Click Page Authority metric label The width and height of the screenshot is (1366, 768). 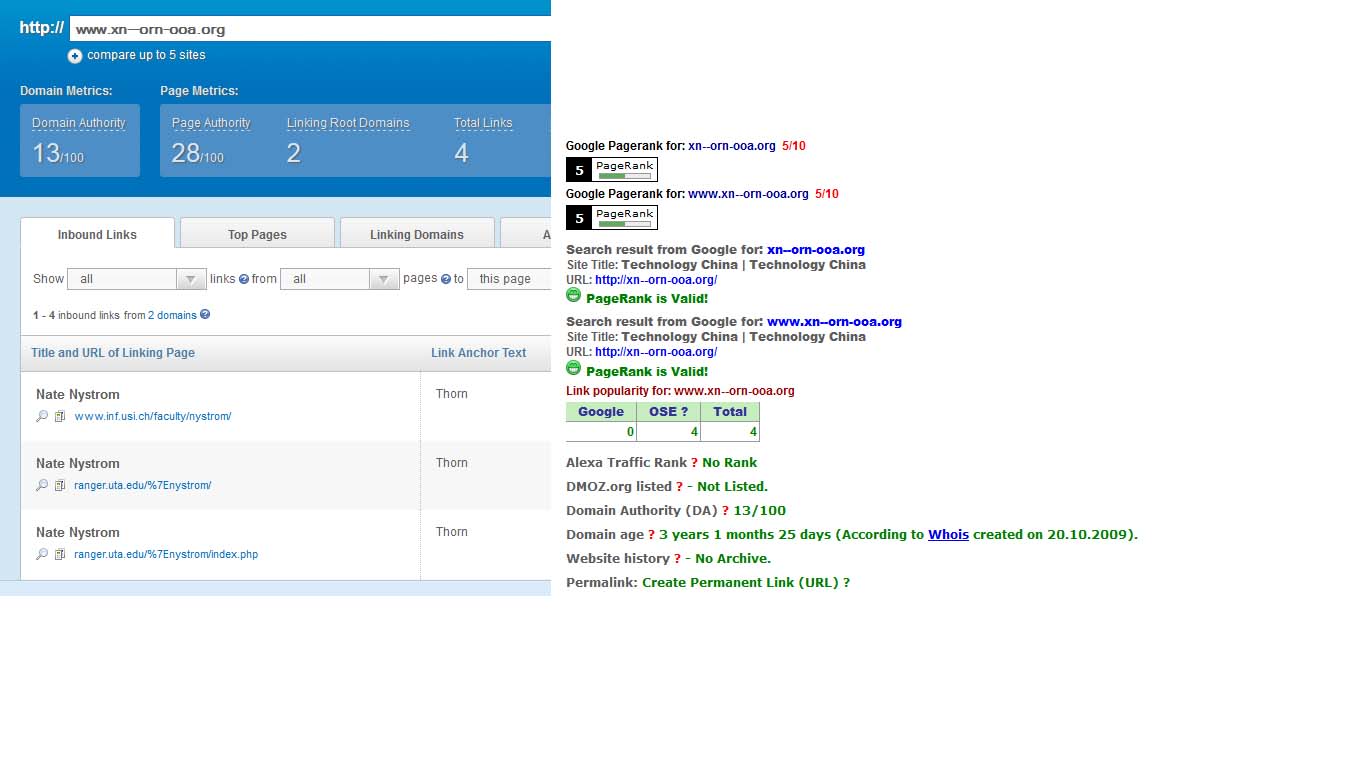coord(211,123)
